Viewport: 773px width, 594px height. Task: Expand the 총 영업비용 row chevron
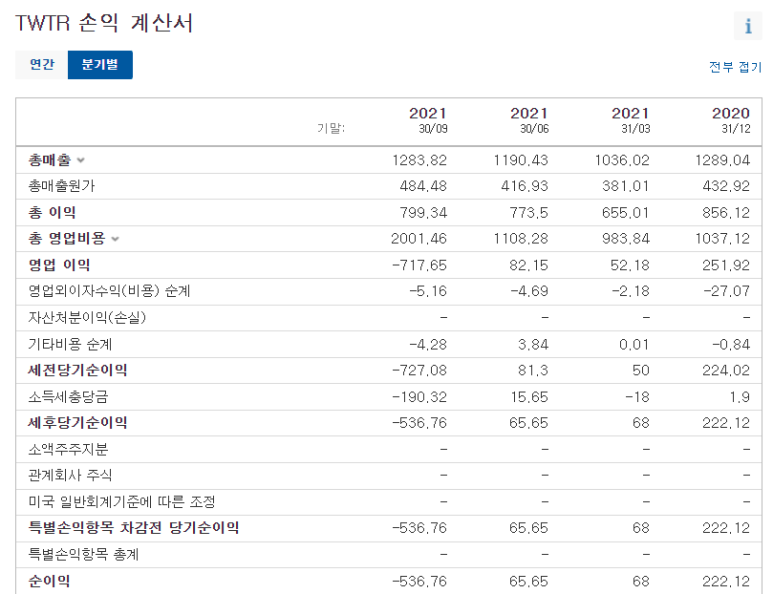(115, 239)
